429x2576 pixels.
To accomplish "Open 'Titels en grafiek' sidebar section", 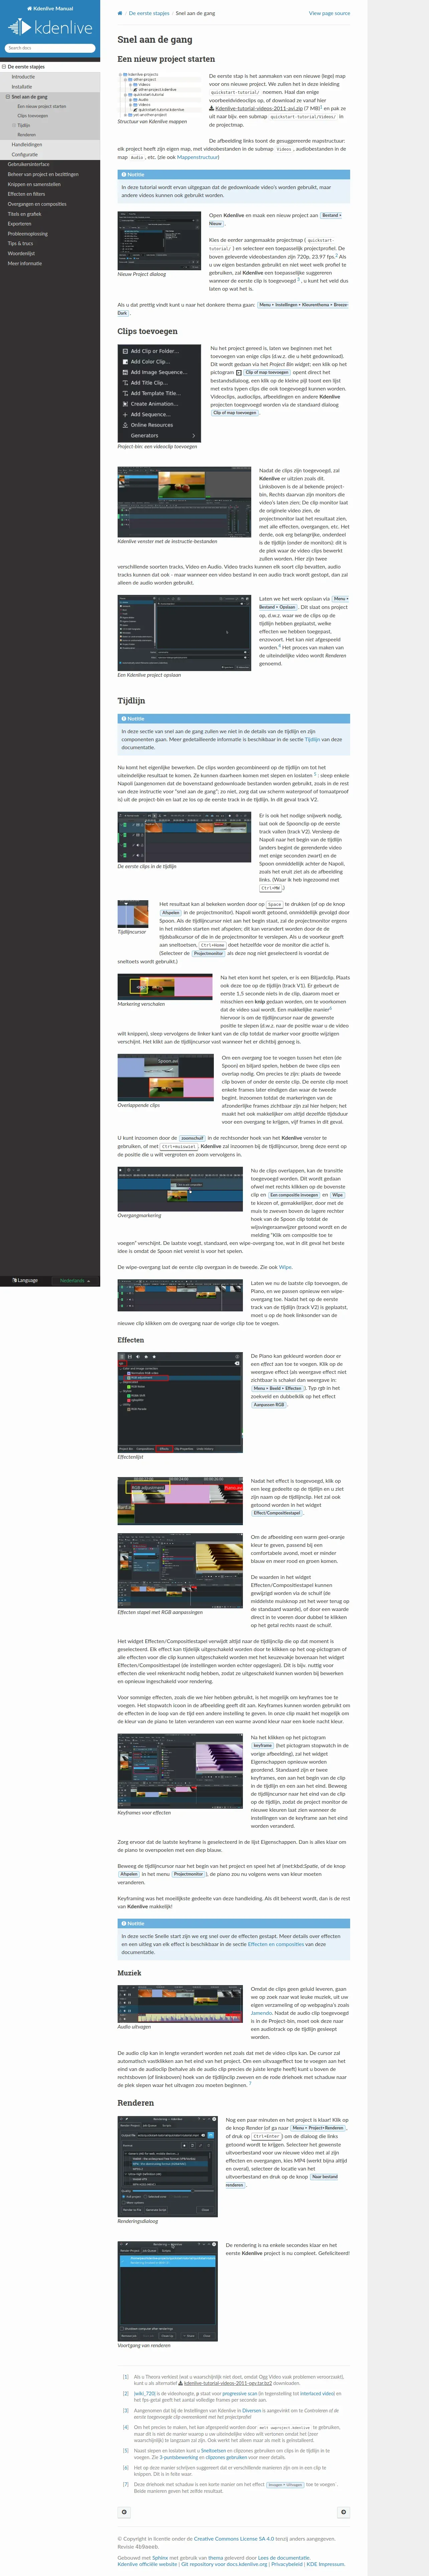I will (50, 214).
